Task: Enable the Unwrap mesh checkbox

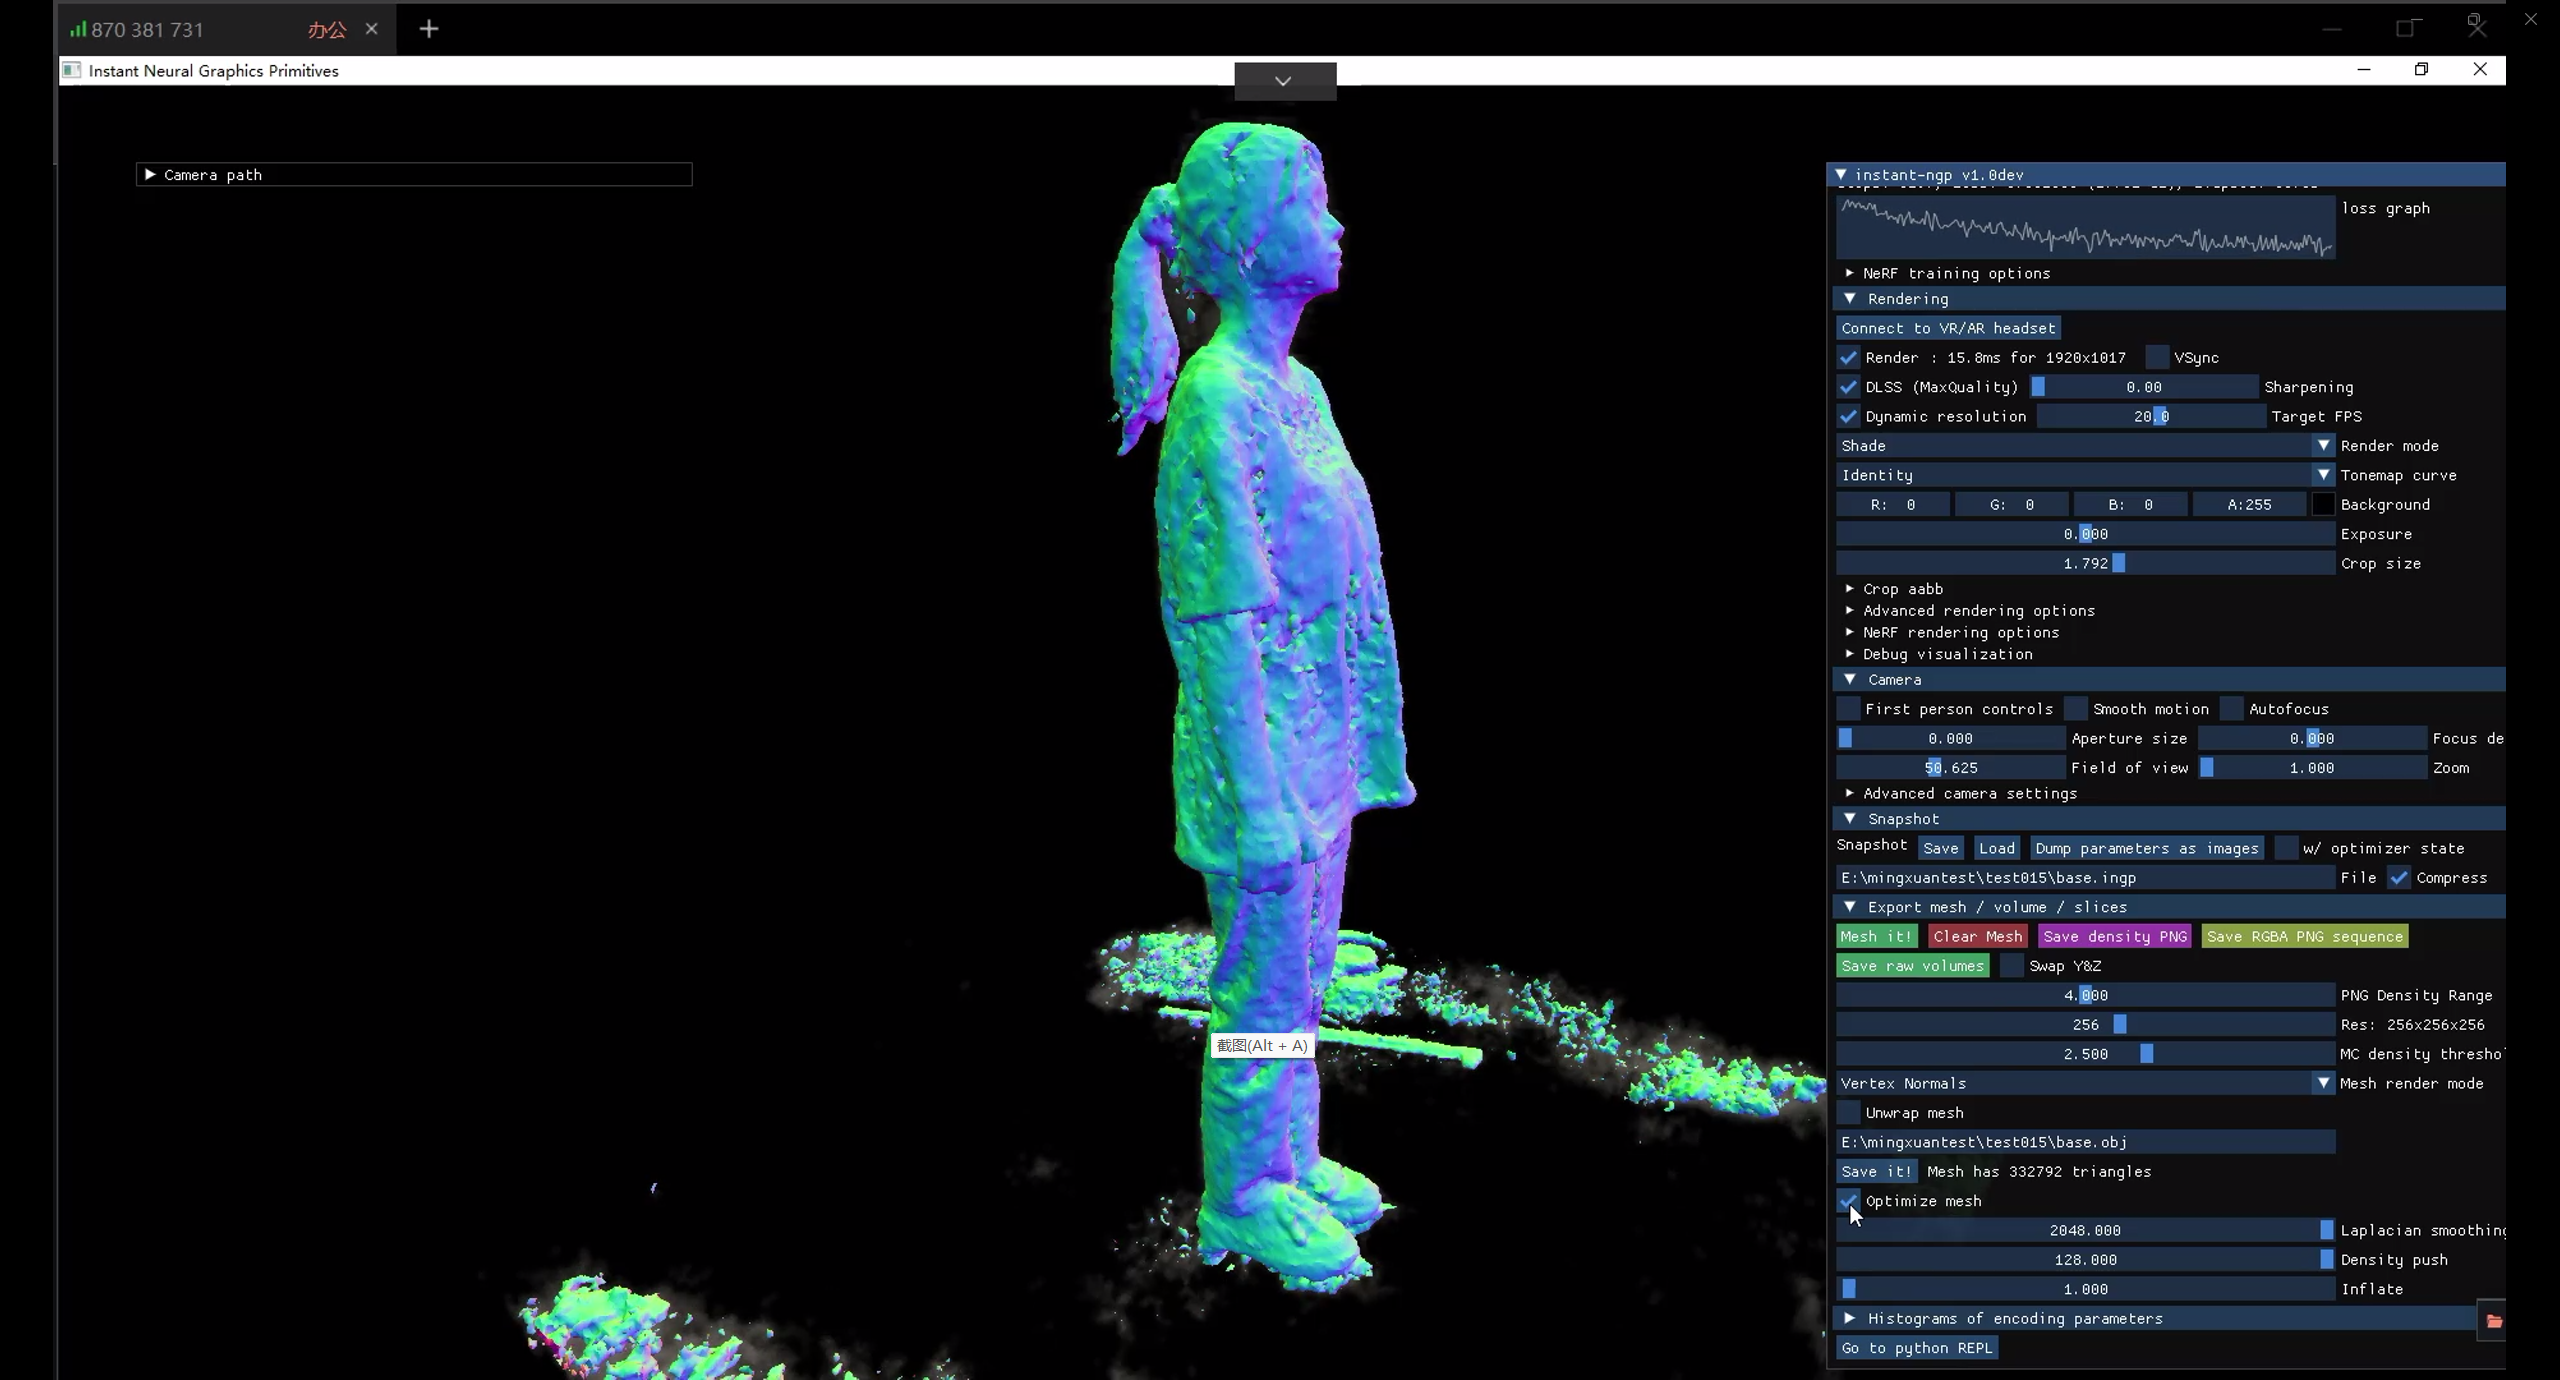Action: tap(1848, 1113)
